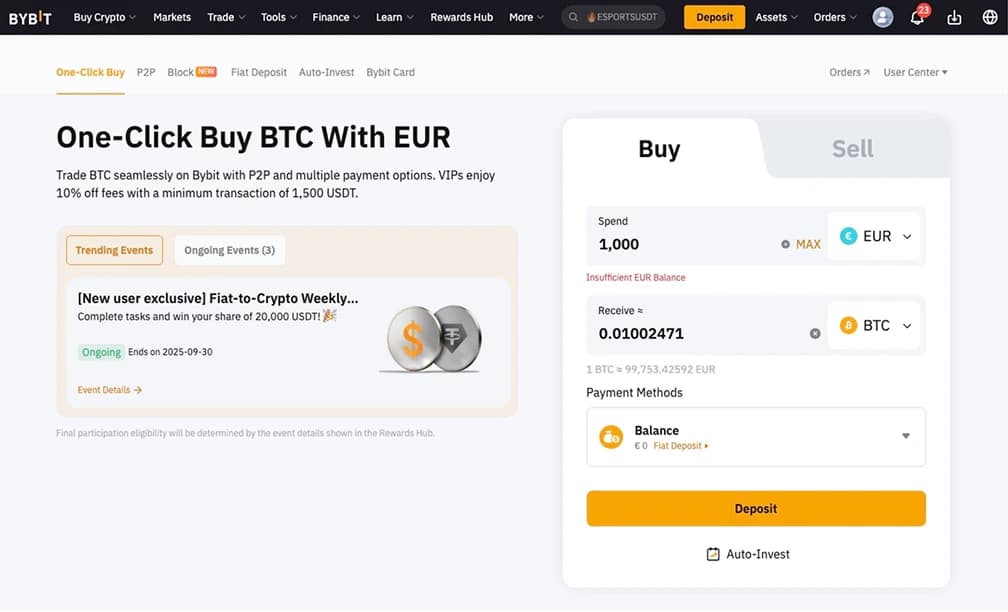Click the search magnifier icon
Viewport: 1008px width, 612px height.
(573, 17)
